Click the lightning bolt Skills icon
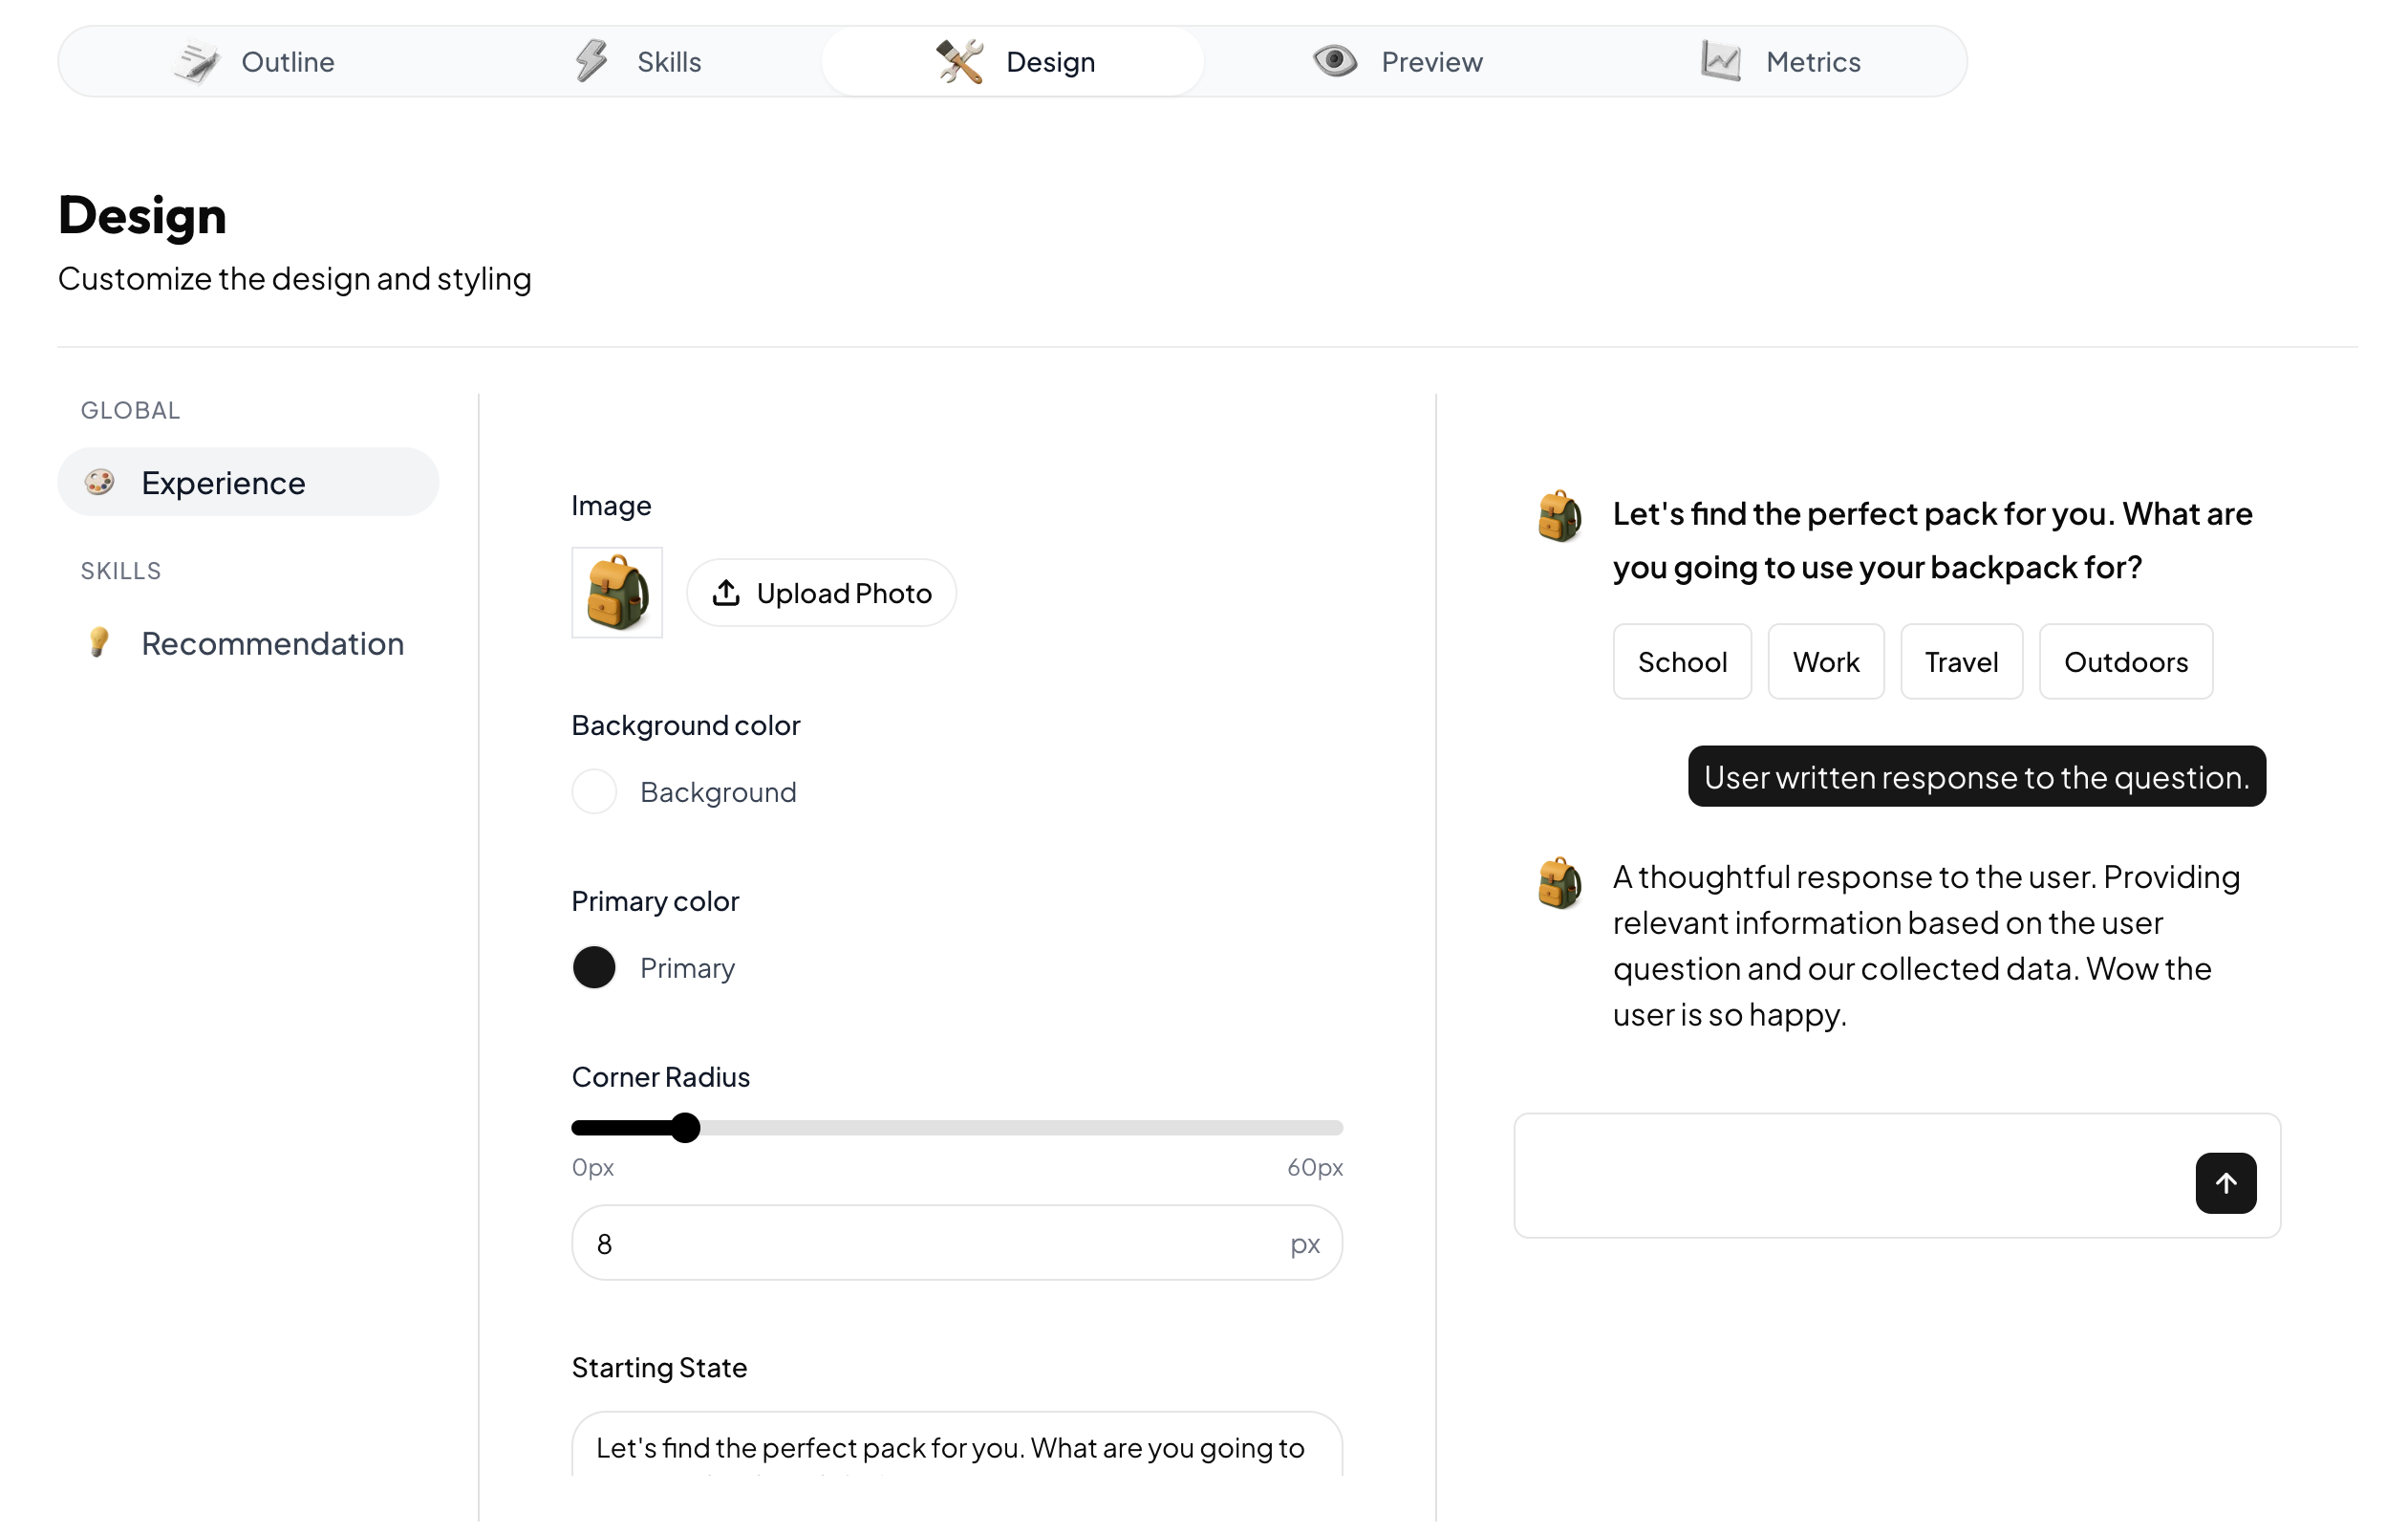The width and height of the screenshot is (2408, 1535). coord(592,61)
